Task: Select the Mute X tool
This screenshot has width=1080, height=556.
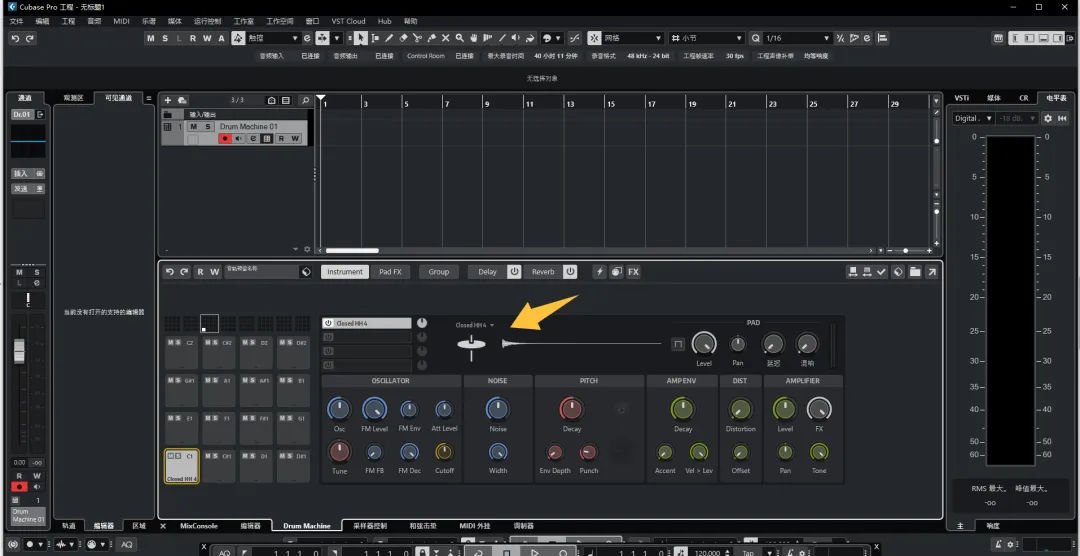Action: click(x=446, y=39)
